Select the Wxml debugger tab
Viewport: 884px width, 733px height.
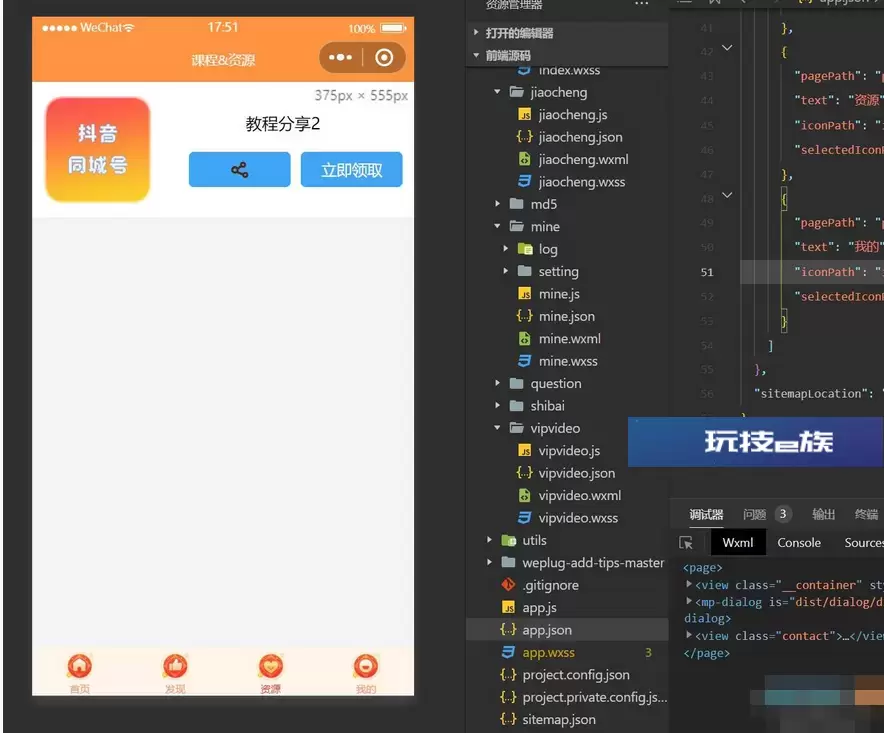(738, 542)
